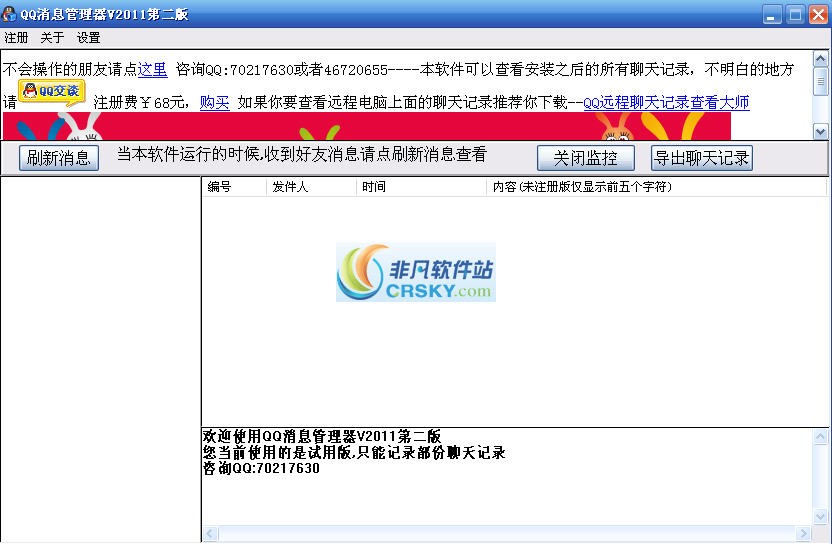832x544 pixels.
Task: Minimize the QQ消息管理器 window
Action: (772, 14)
